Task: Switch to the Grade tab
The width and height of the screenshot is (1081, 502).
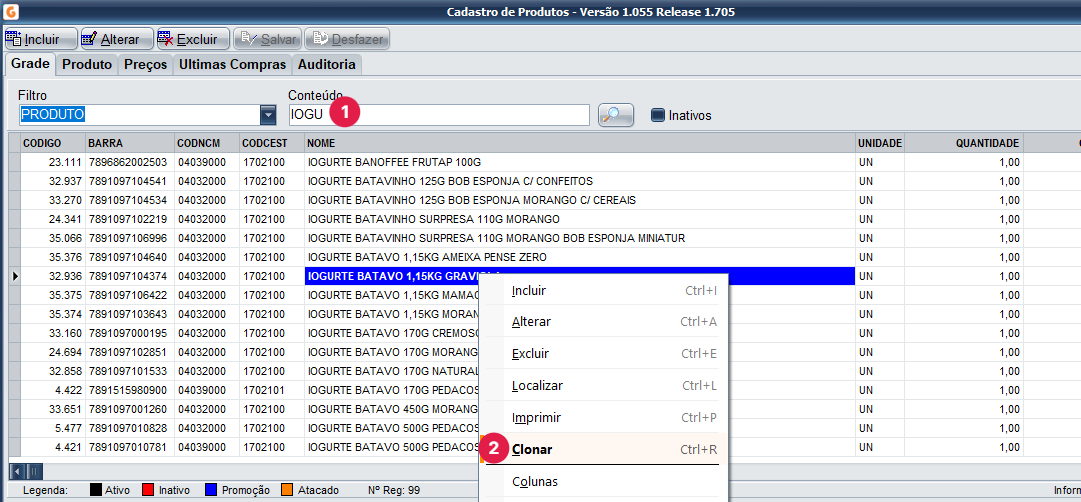Action: click(x=30, y=64)
